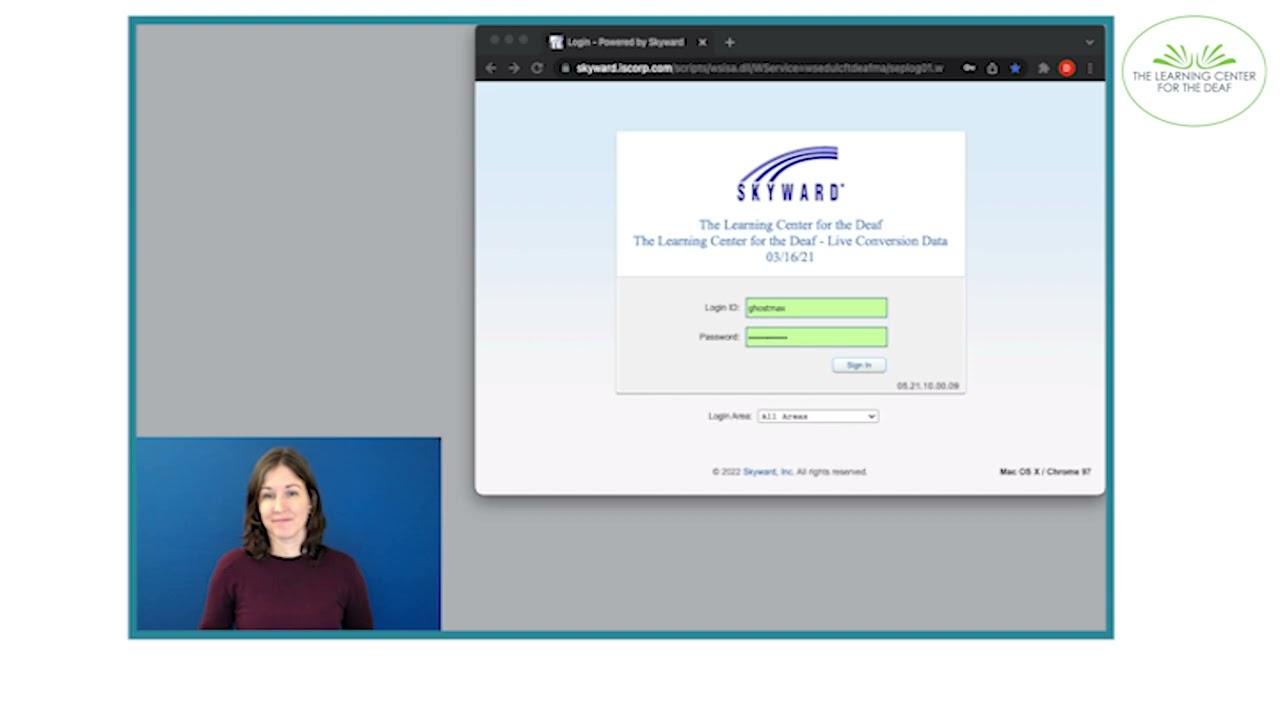This screenshot has width=1280, height=720.
Task: Click the Sign In button
Action: (x=859, y=365)
